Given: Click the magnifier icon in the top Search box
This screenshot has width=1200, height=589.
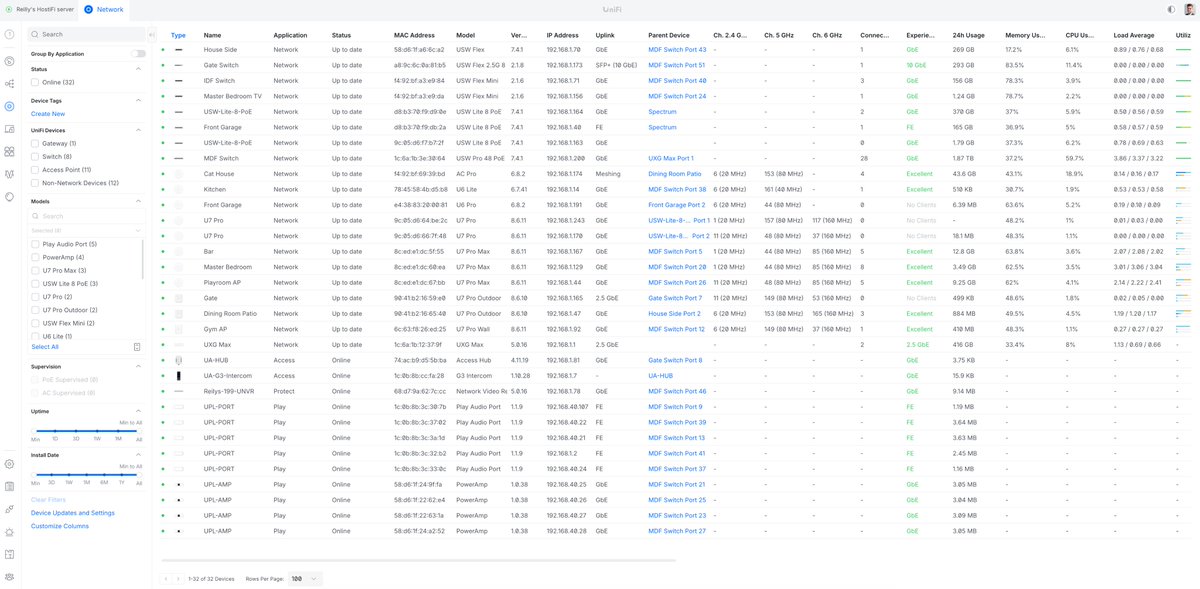Looking at the screenshot, I should pos(36,34).
